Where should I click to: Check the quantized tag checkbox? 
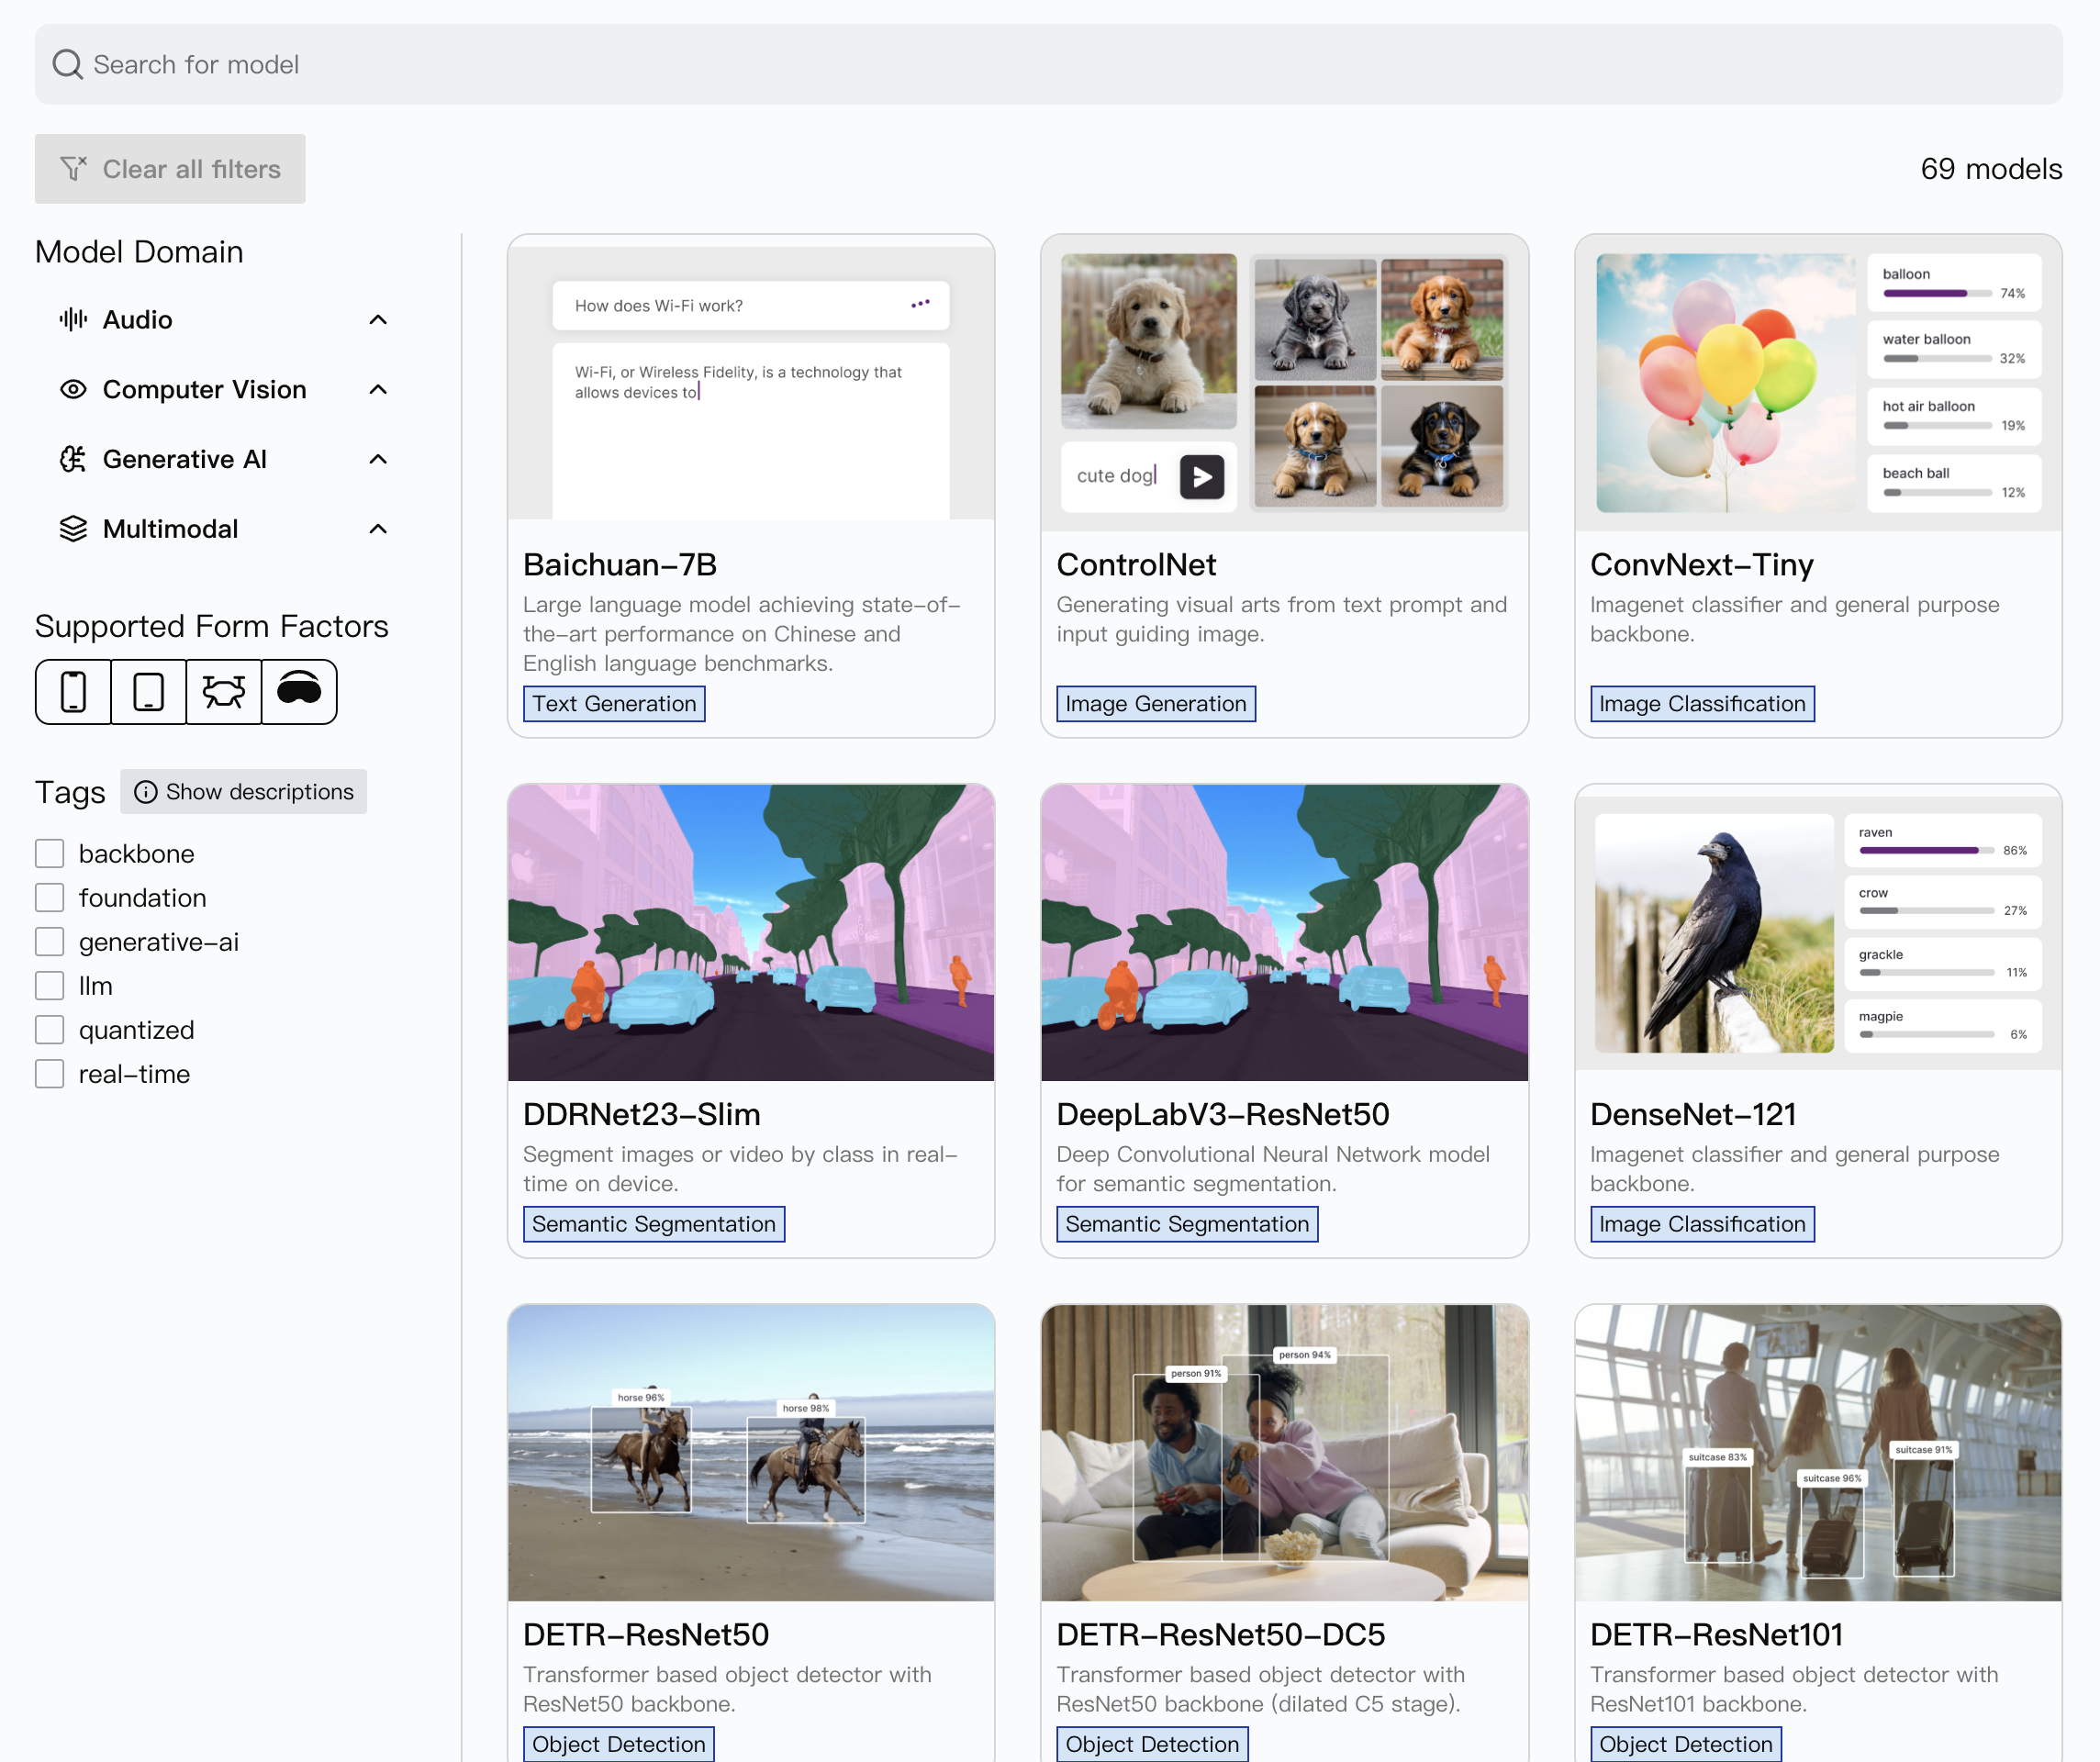tap(49, 1029)
